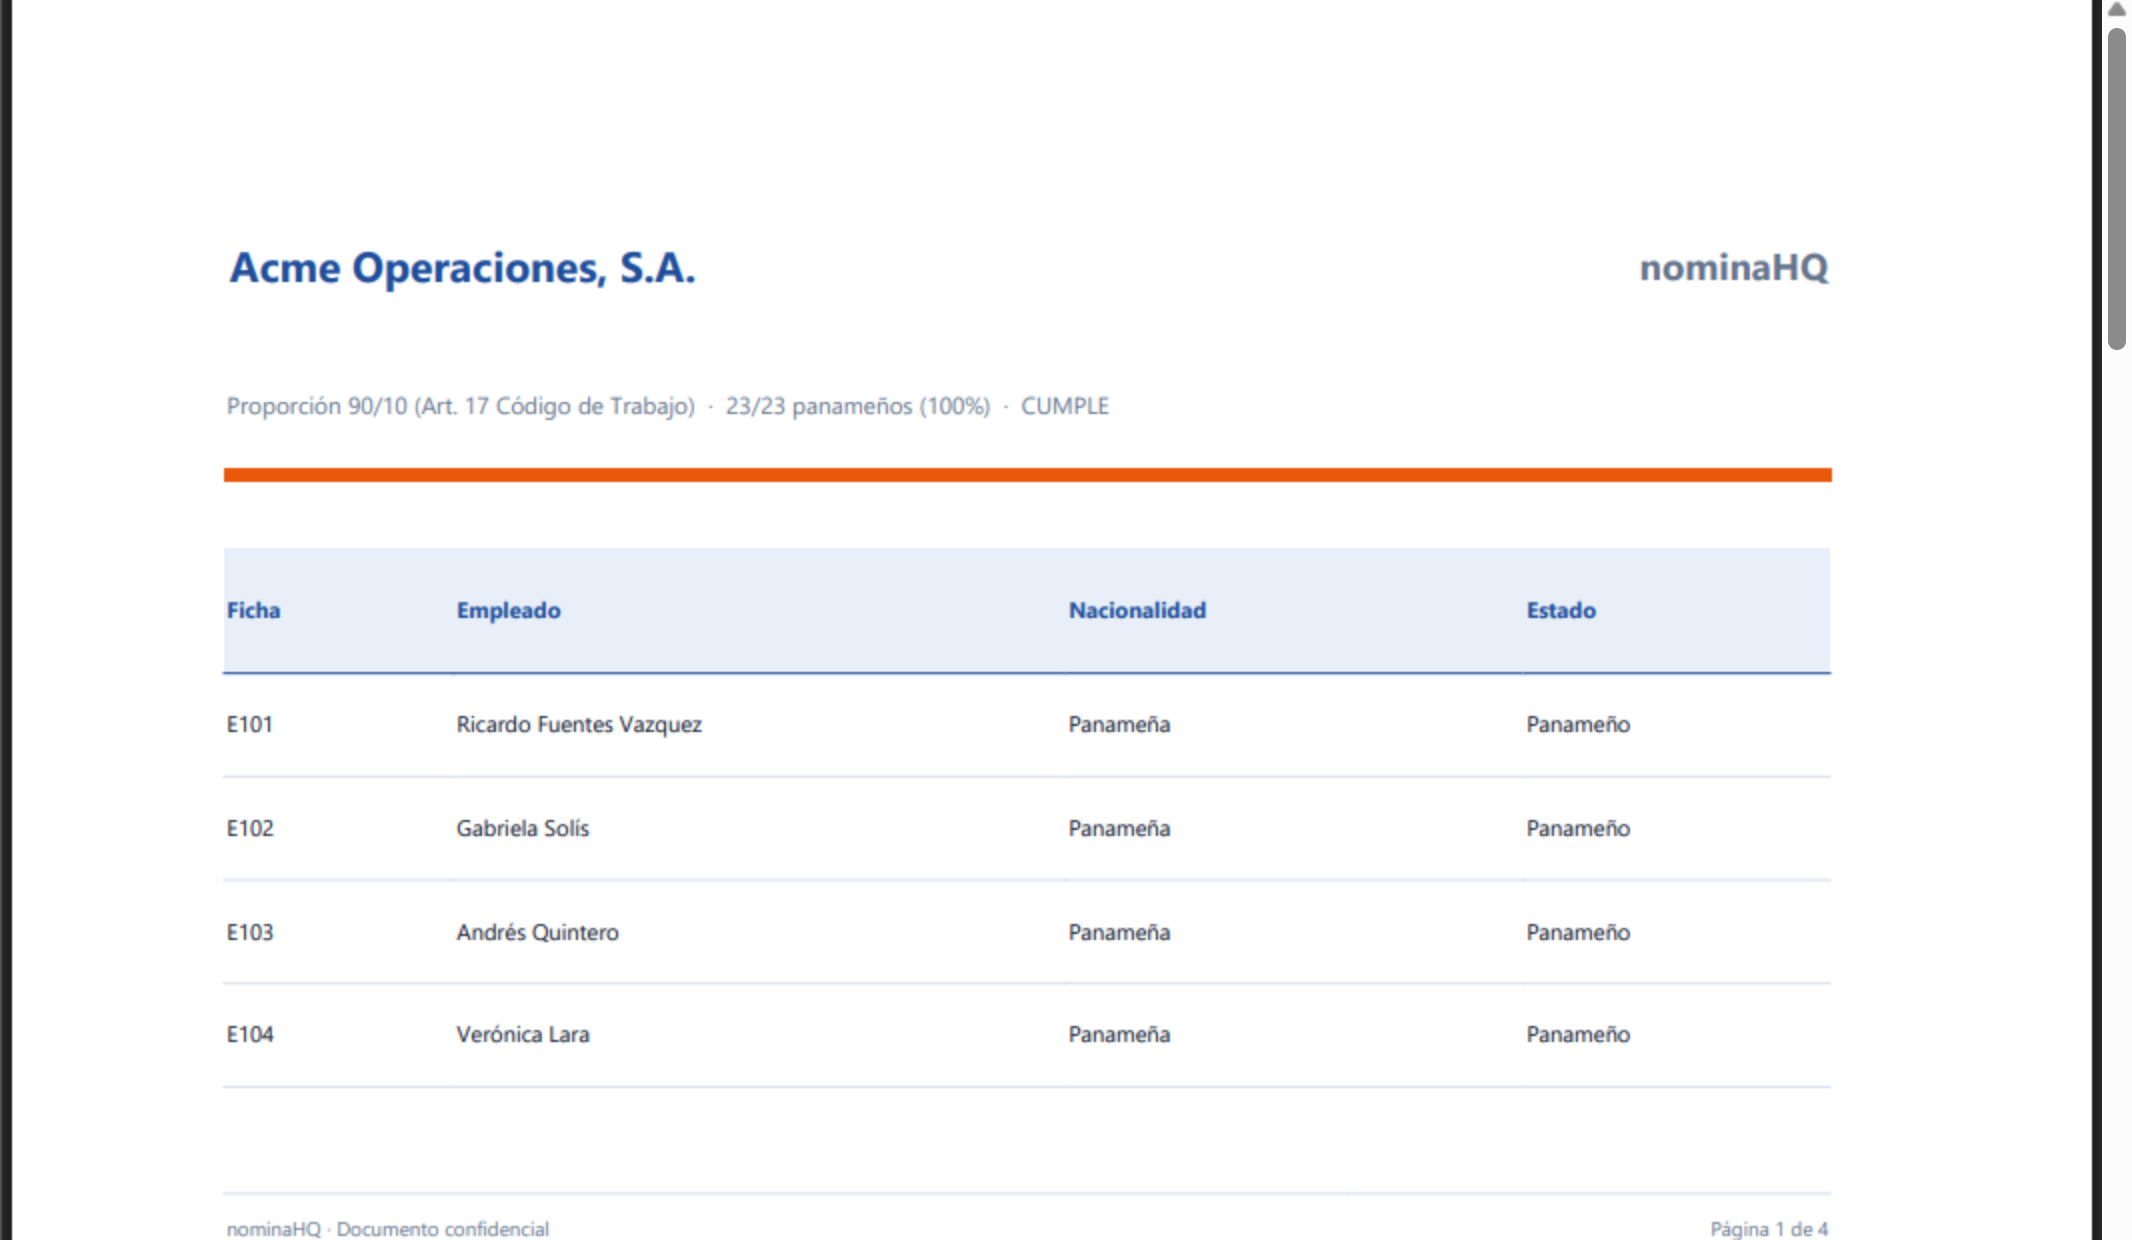Select the E101 ficha cell
Screen dimensions: 2132x1240
point(250,724)
